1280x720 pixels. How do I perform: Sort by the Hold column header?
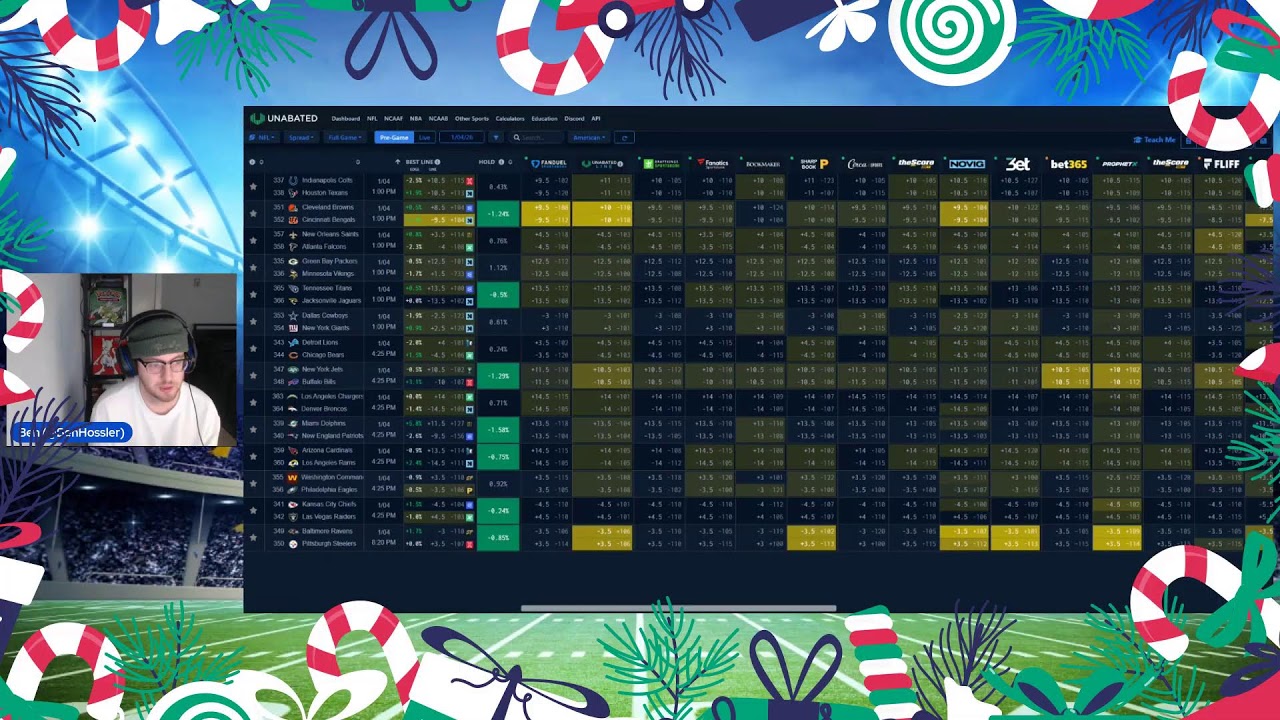click(x=487, y=162)
